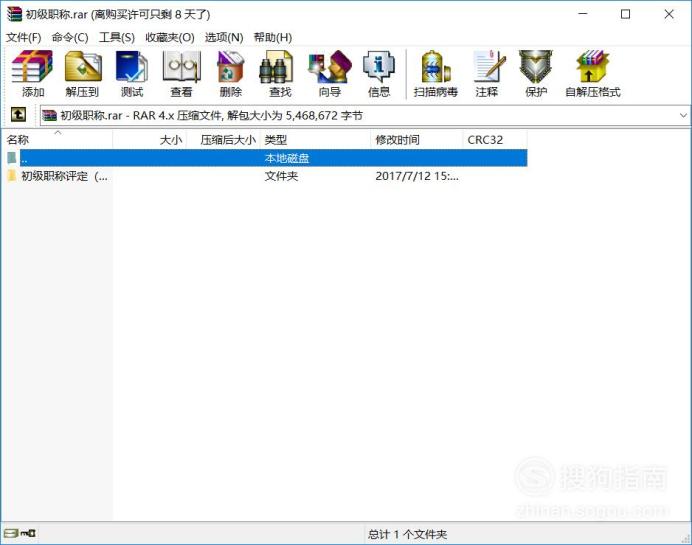
Task: Click the 保护 (Protect) shield icon
Action: coord(536,74)
